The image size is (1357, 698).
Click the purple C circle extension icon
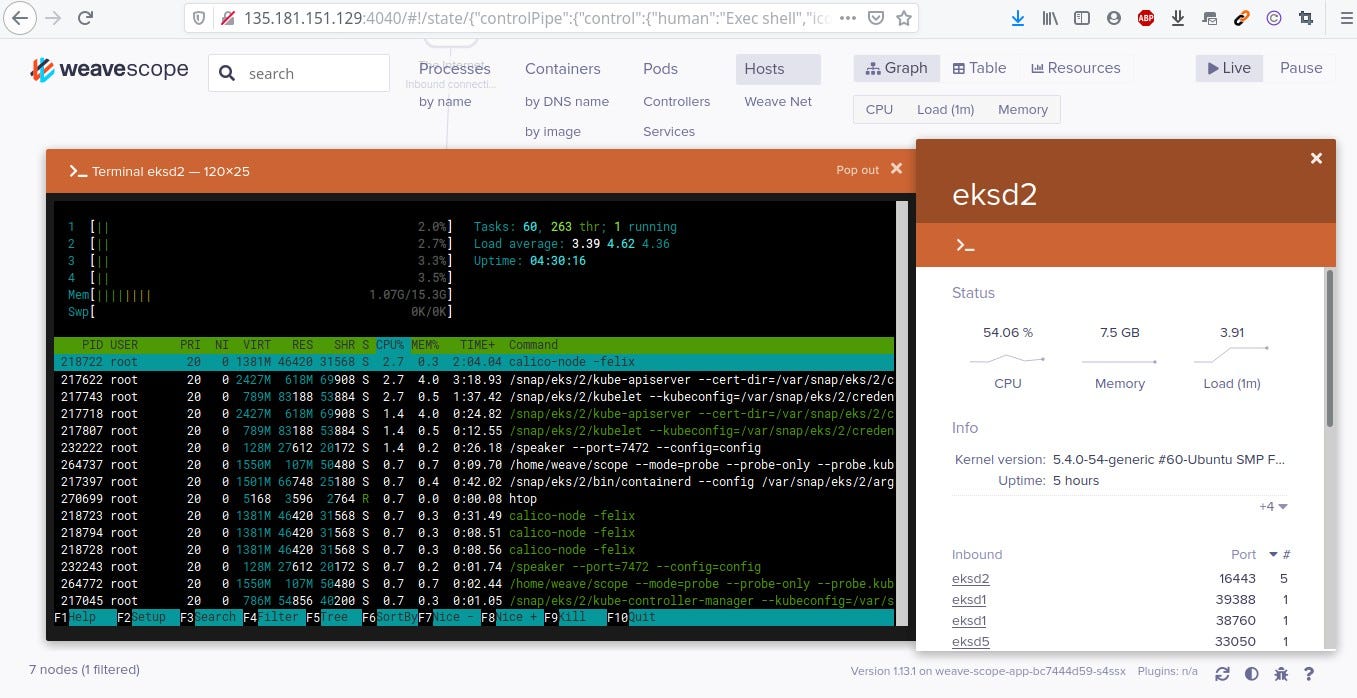tap(1274, 18)
